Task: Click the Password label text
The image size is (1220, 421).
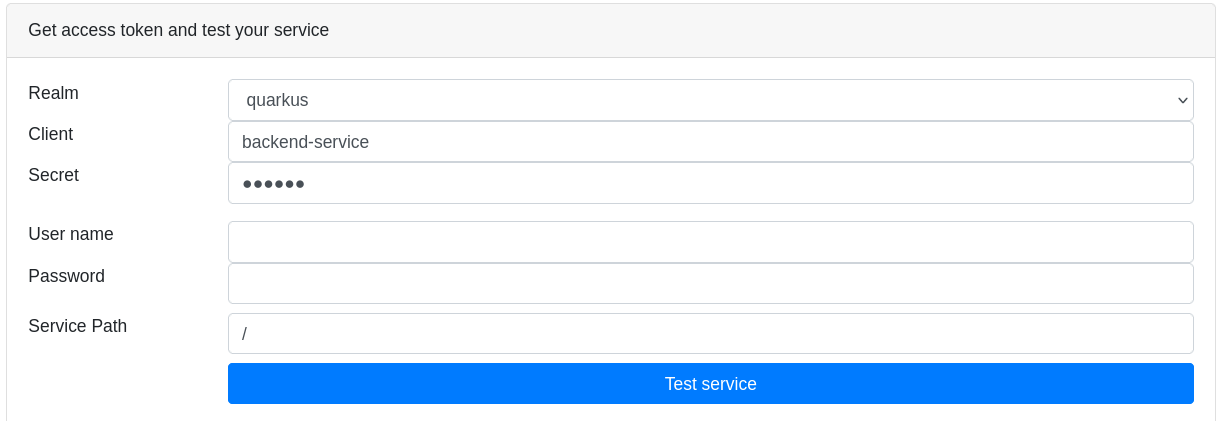Action: (x=66, y=276)
